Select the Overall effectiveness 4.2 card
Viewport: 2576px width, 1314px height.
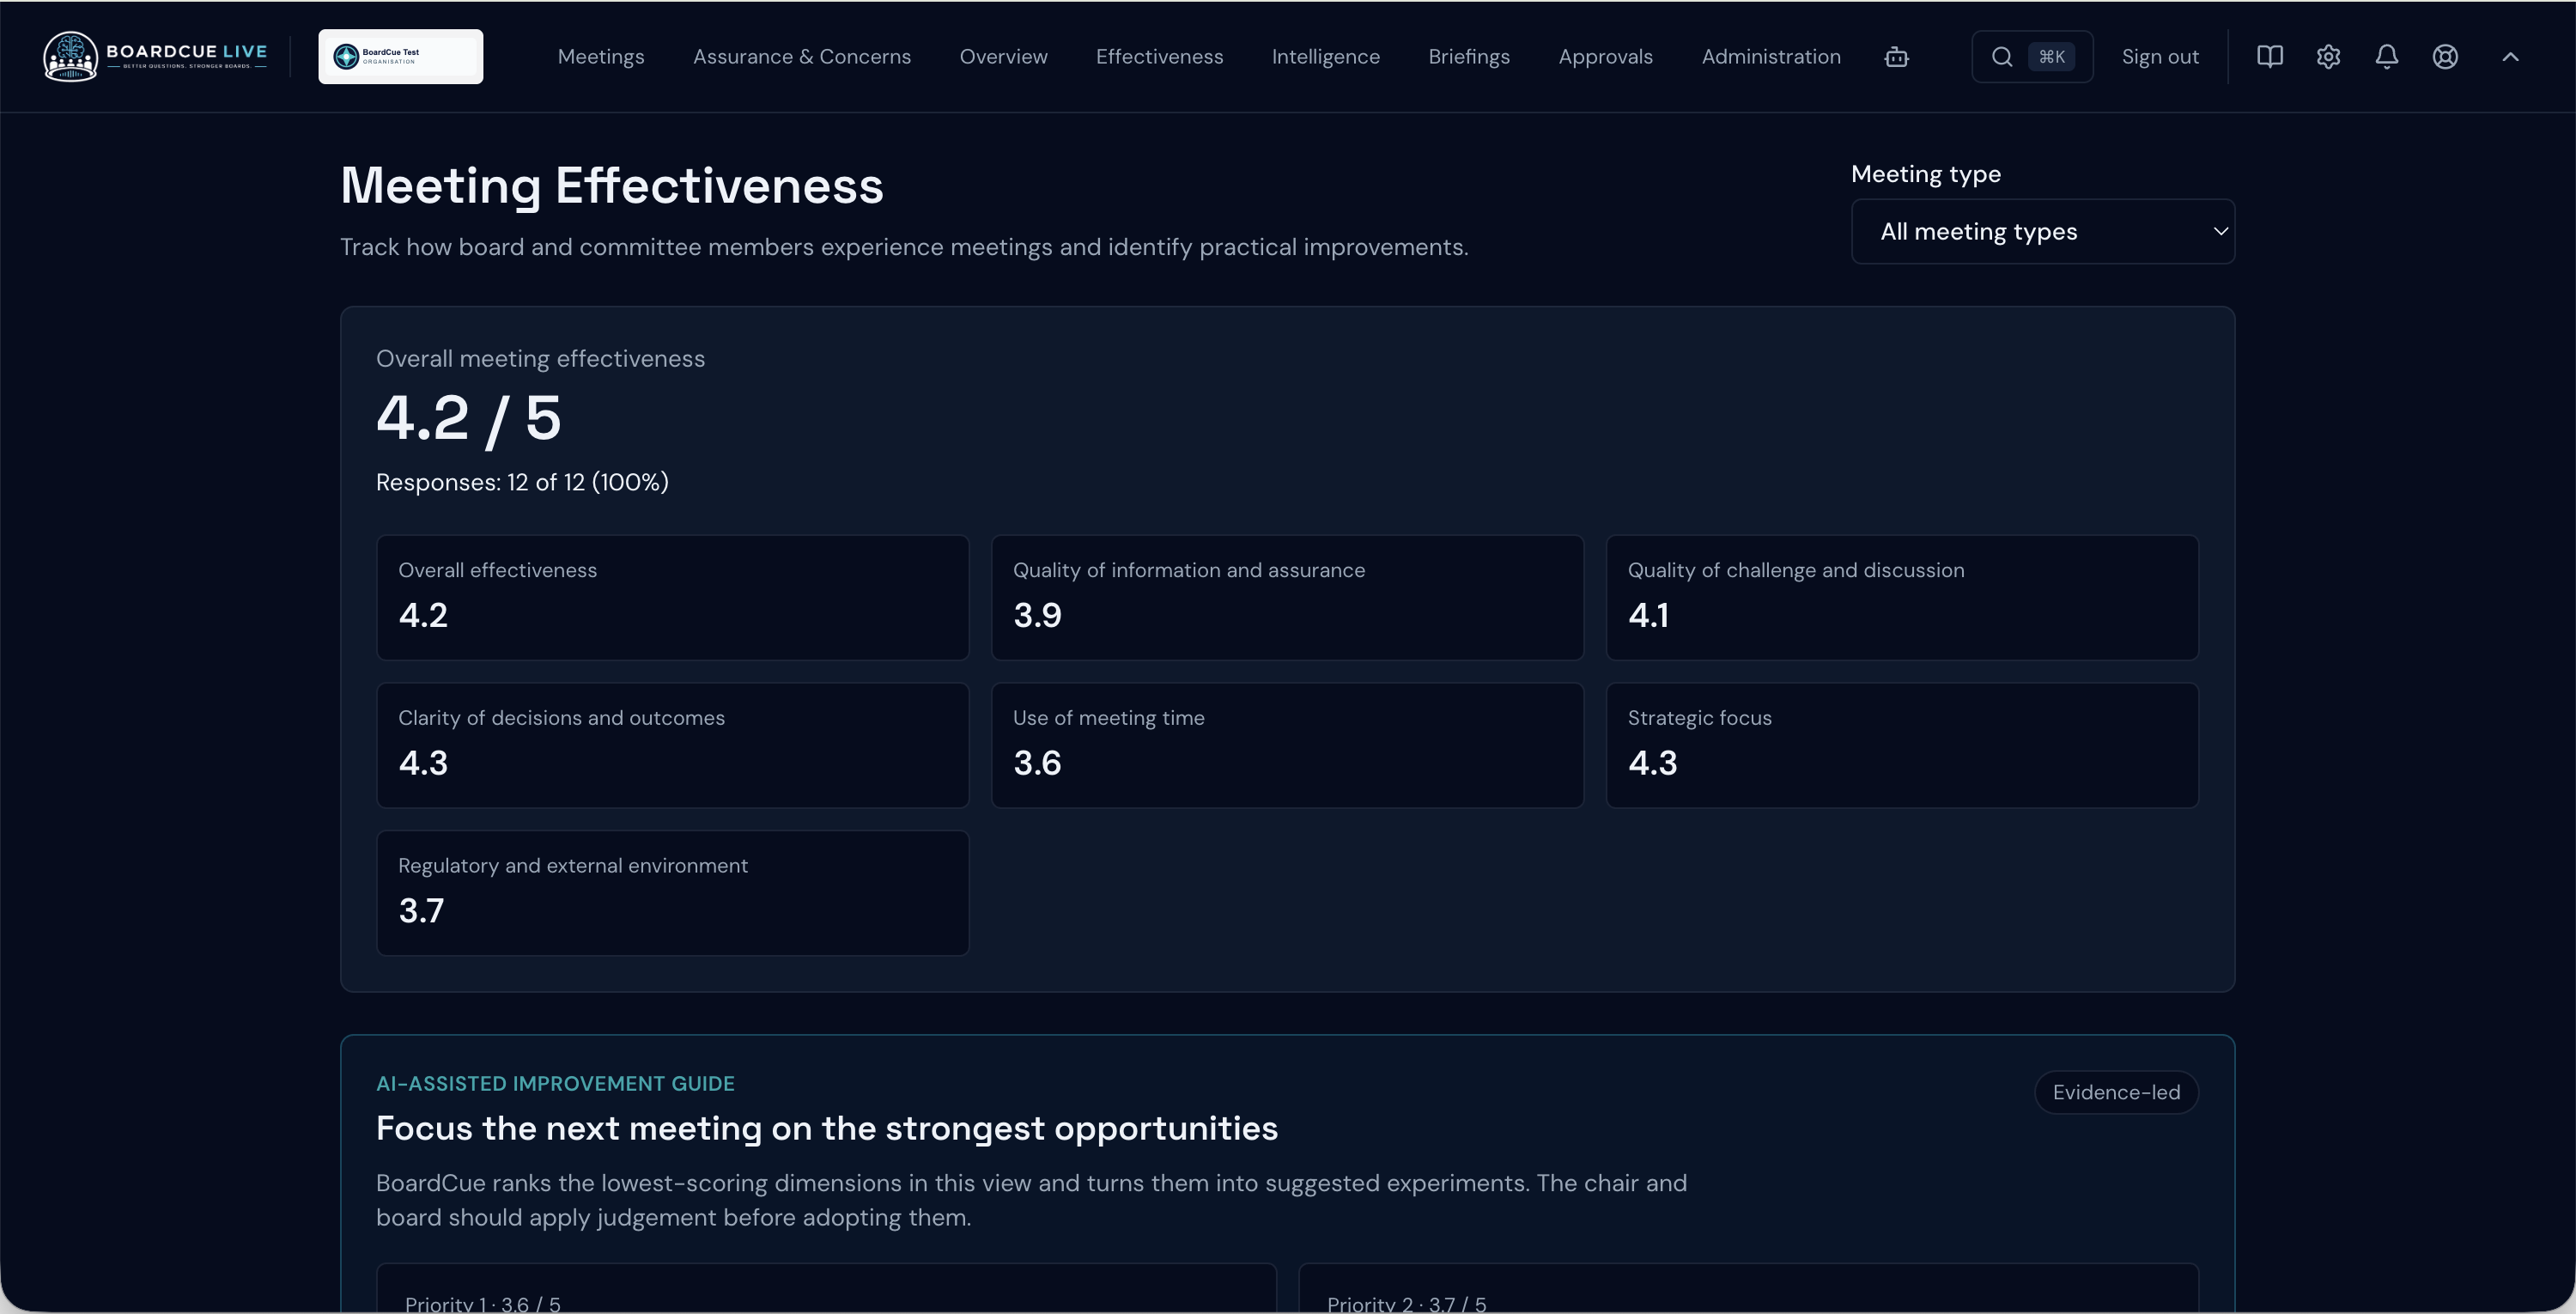[672, 597]
